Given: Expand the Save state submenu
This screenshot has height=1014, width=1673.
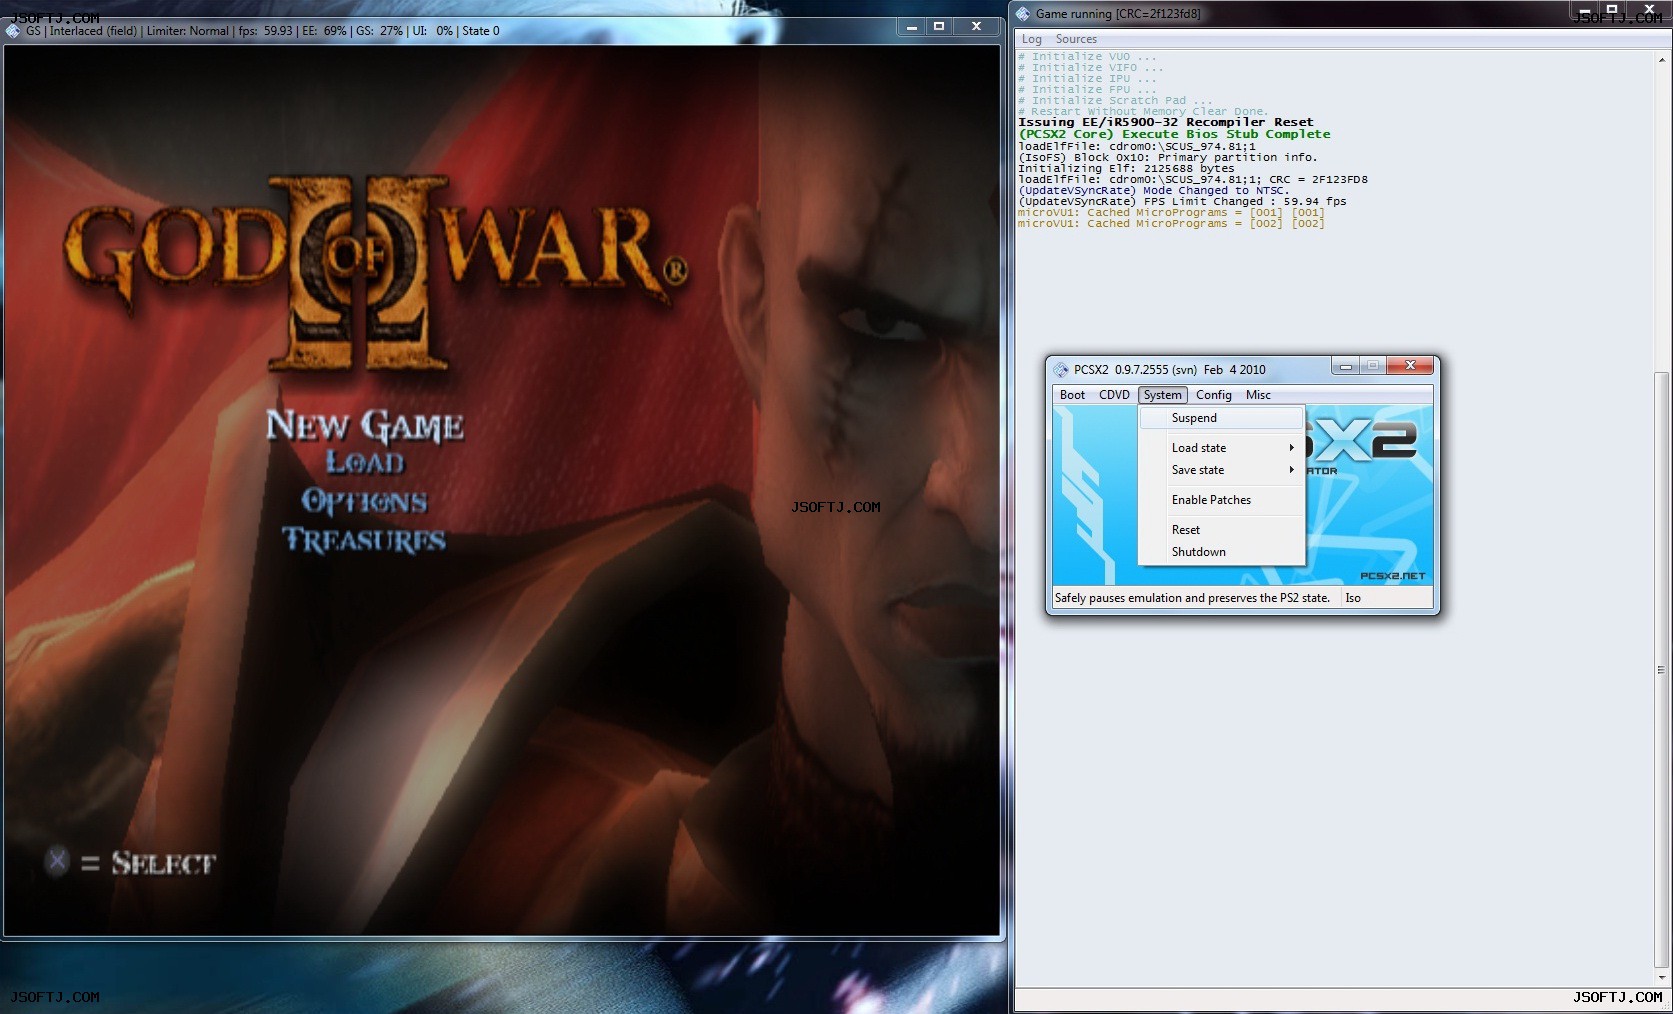Looking at the screenshot, I should 1222,470.
